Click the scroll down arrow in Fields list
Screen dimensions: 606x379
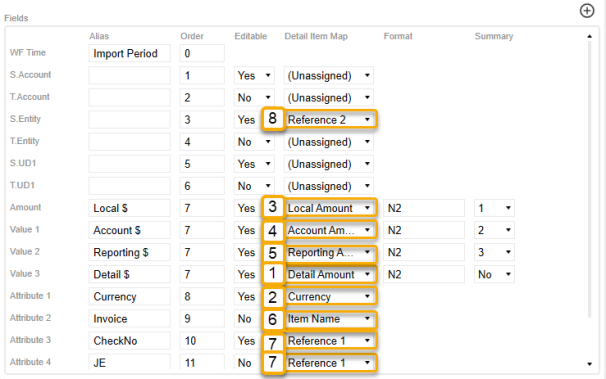click(x=589, y=364)
